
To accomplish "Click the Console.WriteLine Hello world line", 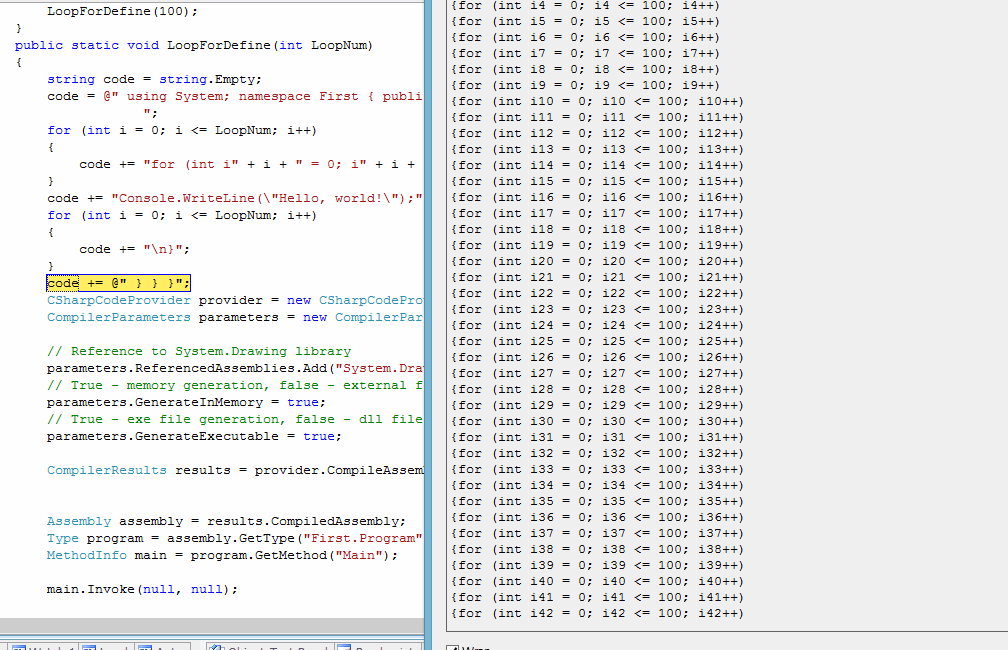I will 235,198.
